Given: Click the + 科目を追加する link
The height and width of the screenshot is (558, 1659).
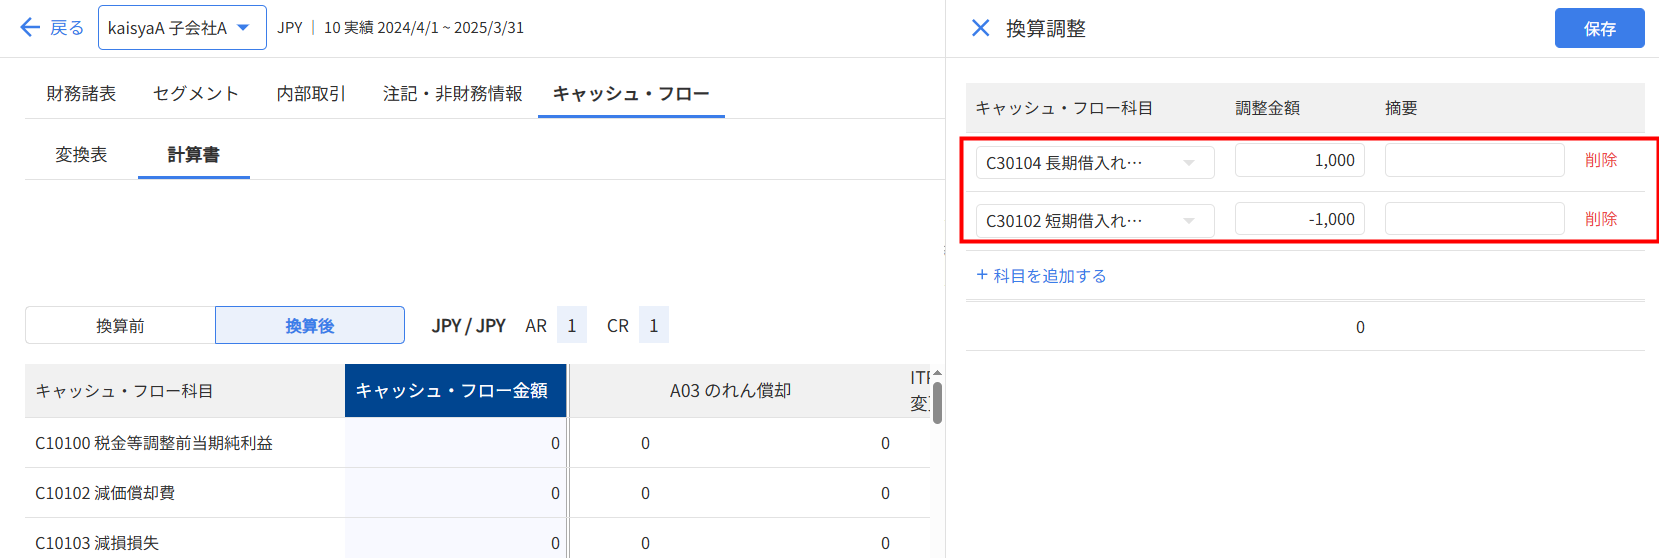Looking at the screenshot, I should pyautogui.click(x=1041, y=275).
